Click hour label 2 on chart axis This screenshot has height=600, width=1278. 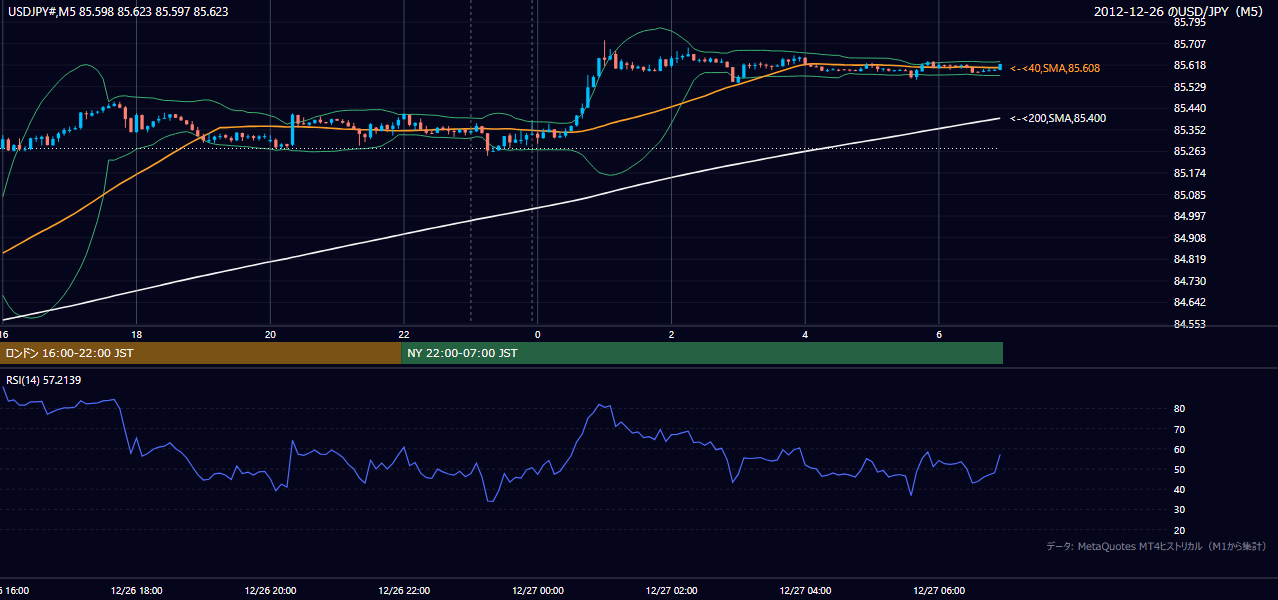(671, 334)
